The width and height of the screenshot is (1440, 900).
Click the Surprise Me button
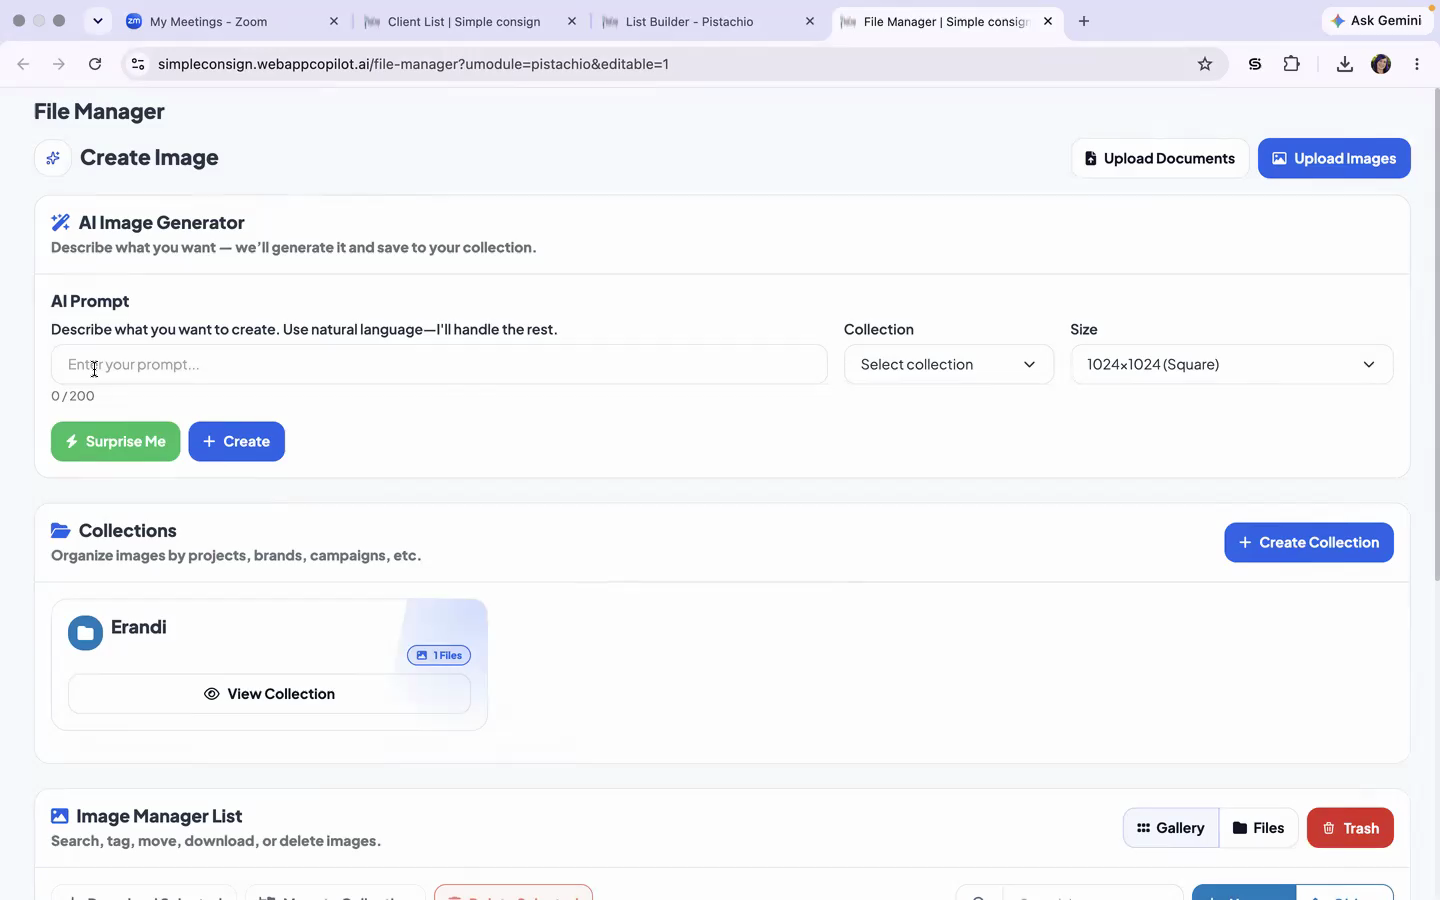116,441
